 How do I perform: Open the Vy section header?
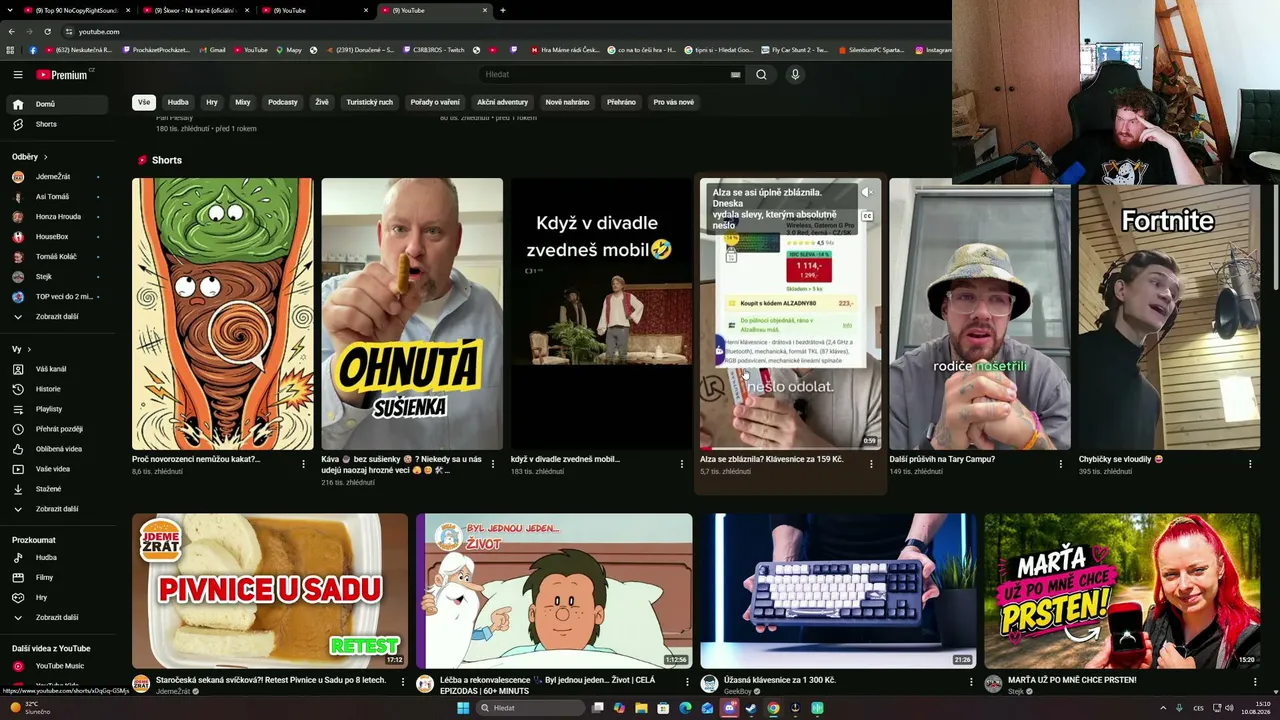click(x=22, y=349)
